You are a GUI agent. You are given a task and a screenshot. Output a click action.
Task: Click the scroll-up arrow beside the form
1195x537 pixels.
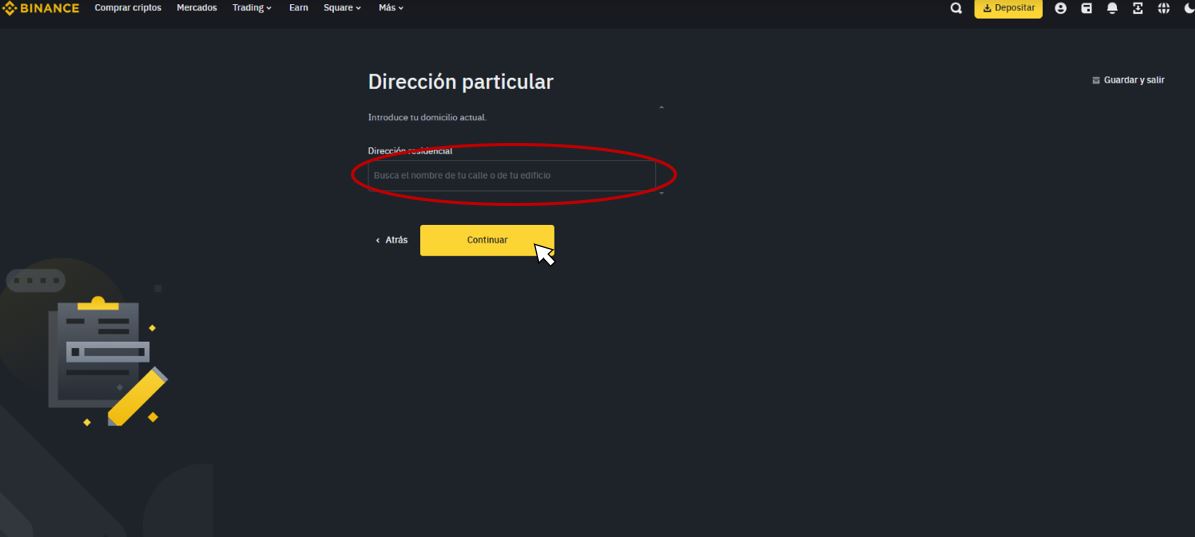click(x=661, y=107)
